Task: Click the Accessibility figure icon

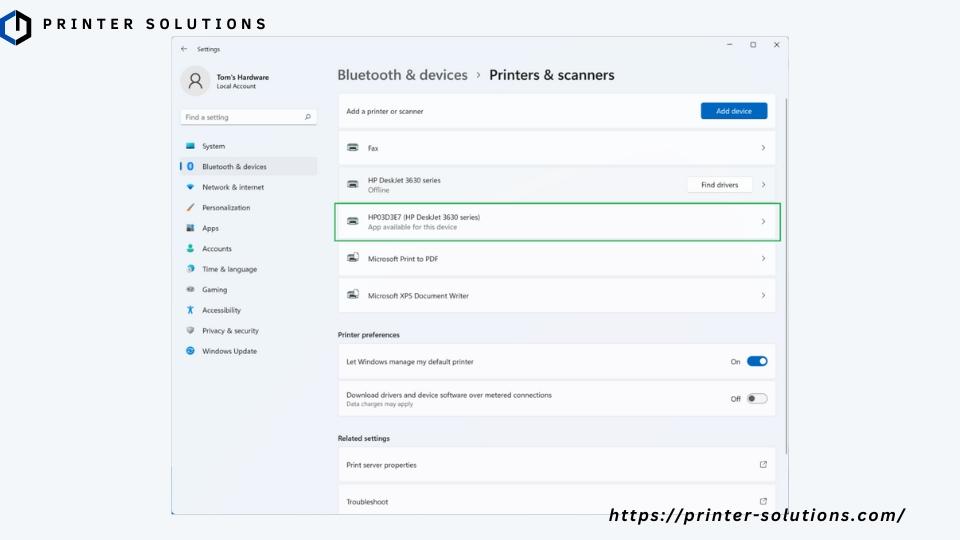Action: tap(190, 310)
